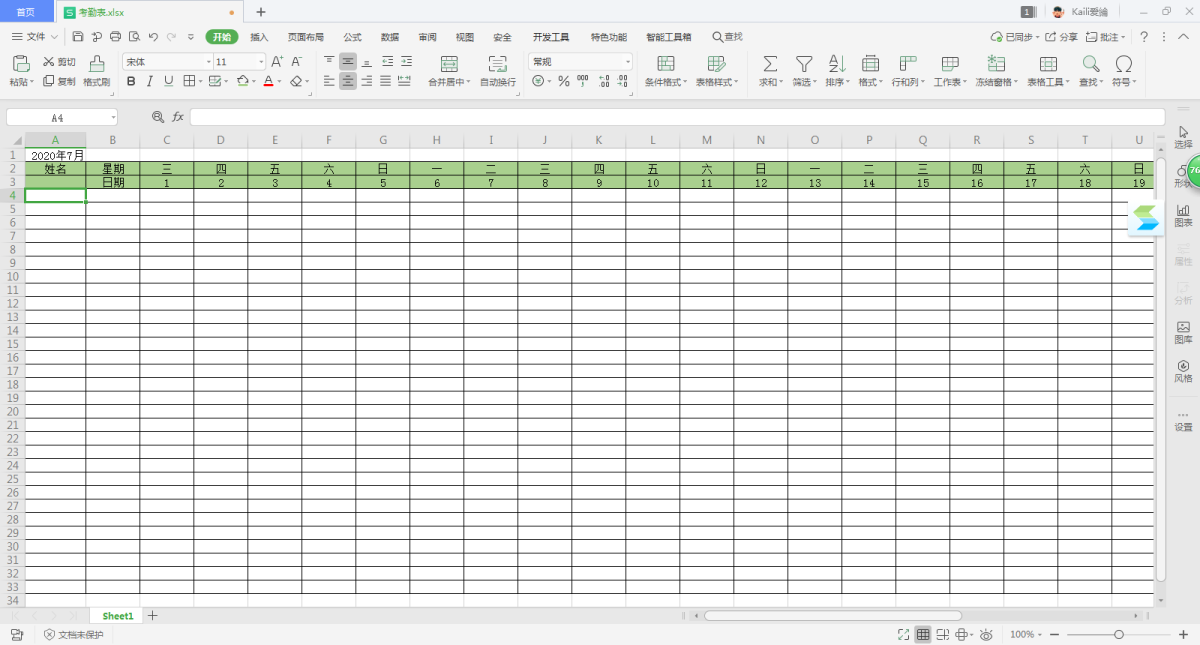Click the Select (选择) sidebar tool
The image size is (1200, 645).
pyautogui.click(x=1183, y=137)
